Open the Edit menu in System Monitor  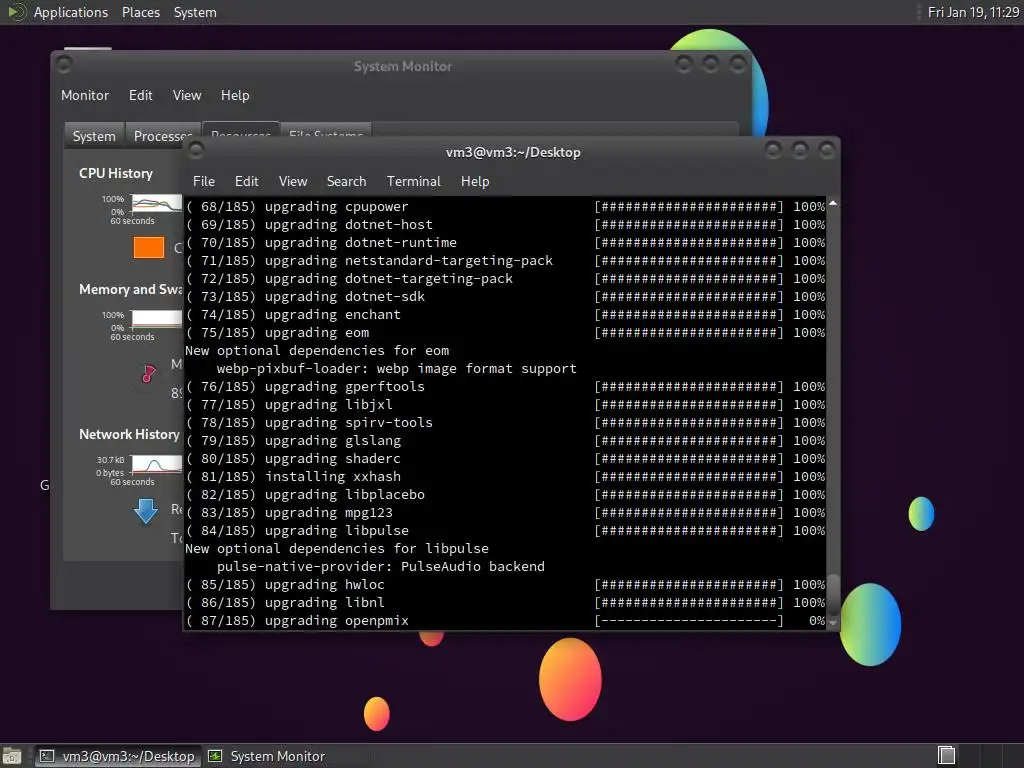click(140, 95)
